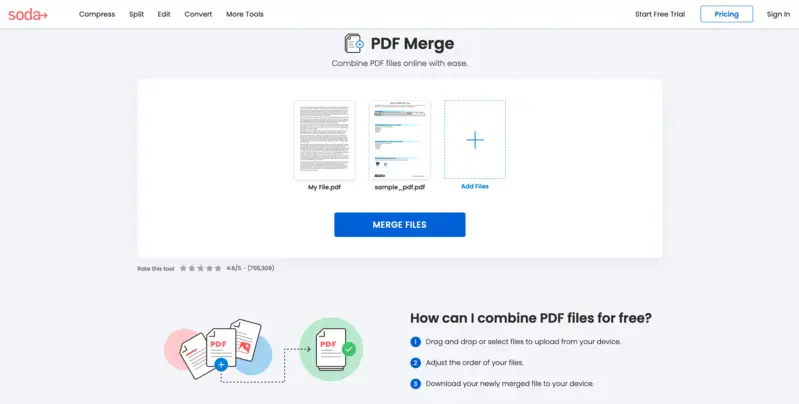Open the Edit menu

coord(164,14)
